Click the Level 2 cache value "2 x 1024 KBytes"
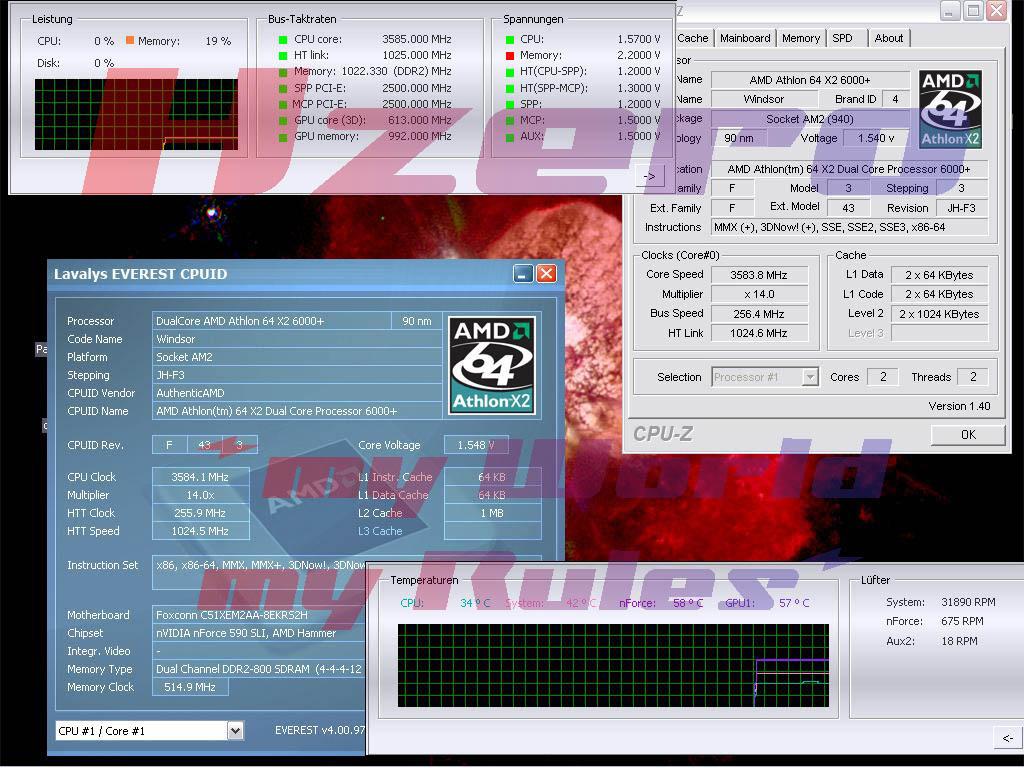1024x768 pixels. [940, 314]
